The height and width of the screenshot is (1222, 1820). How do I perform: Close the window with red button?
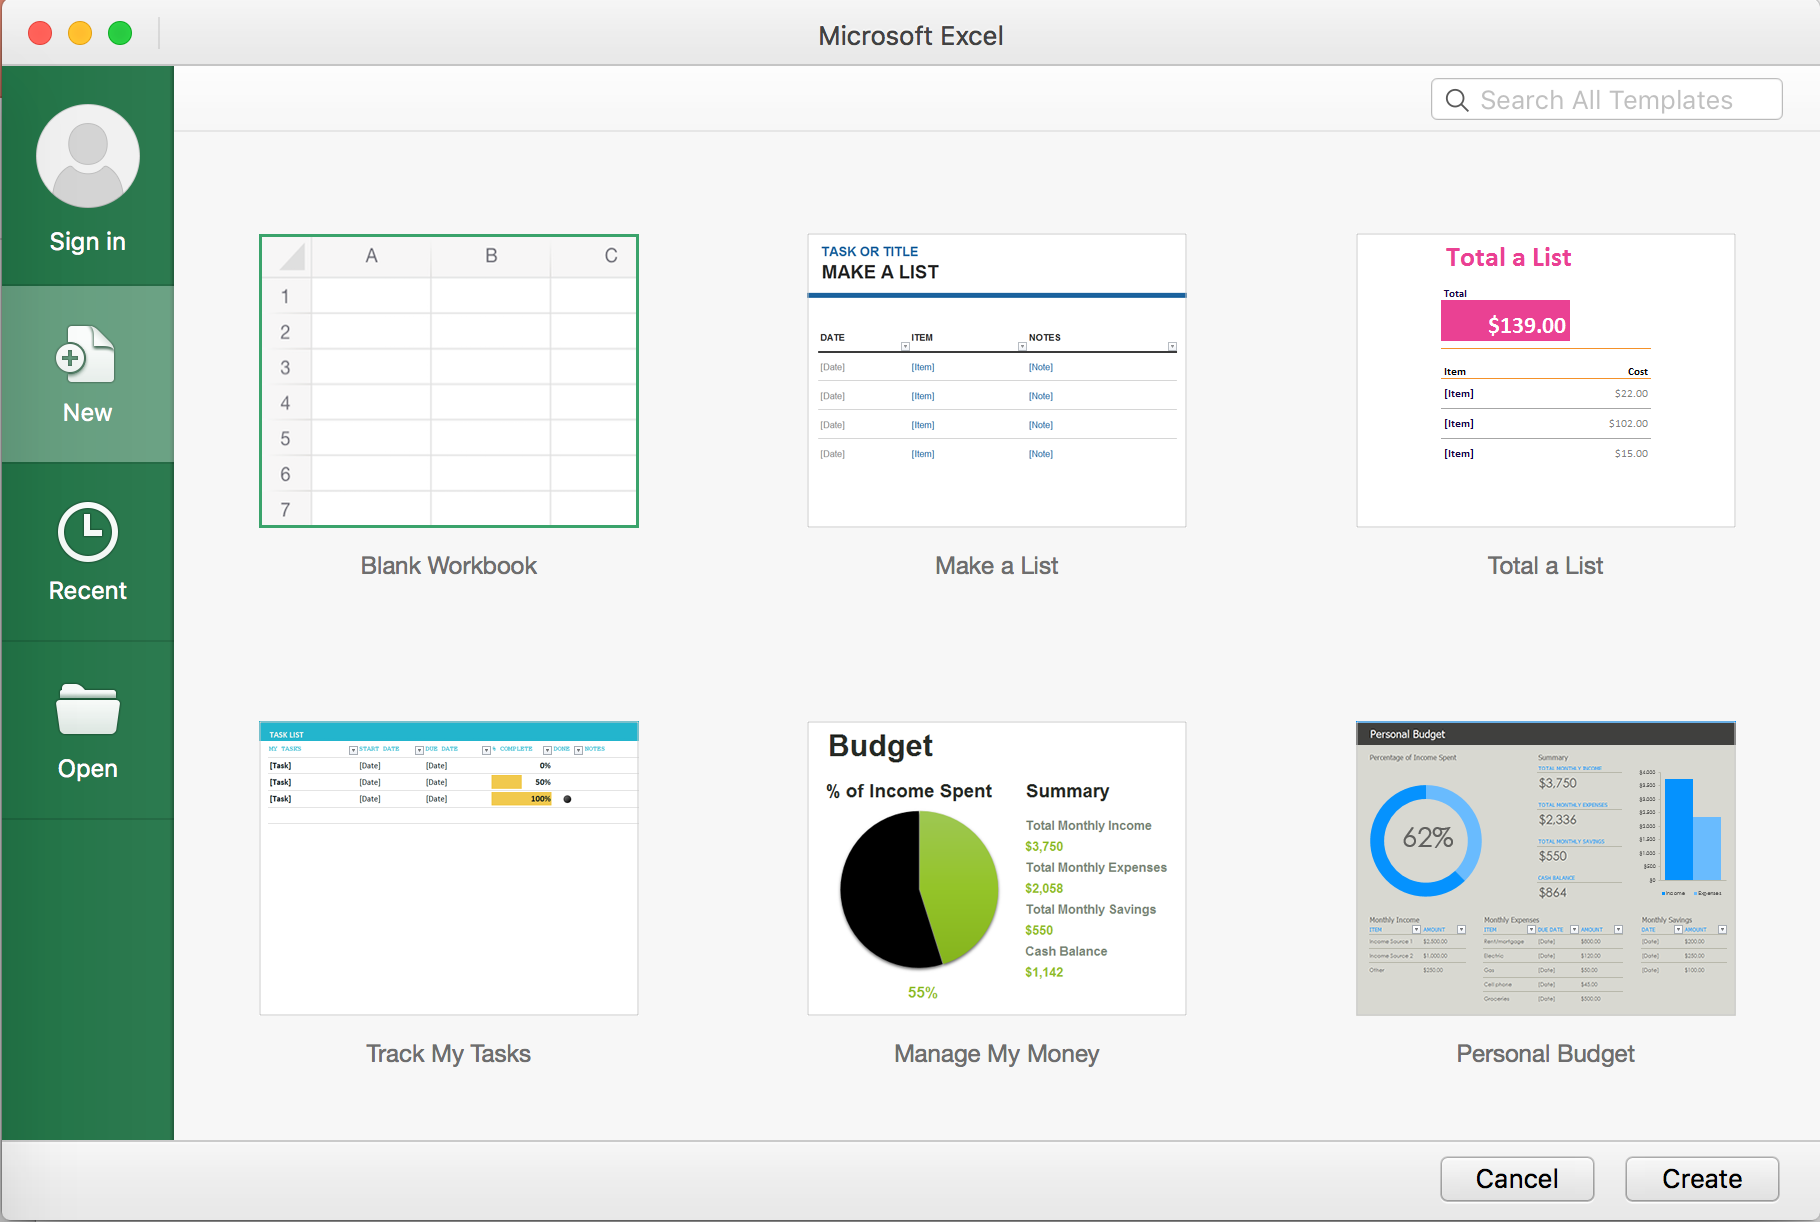tap(40, 33)
